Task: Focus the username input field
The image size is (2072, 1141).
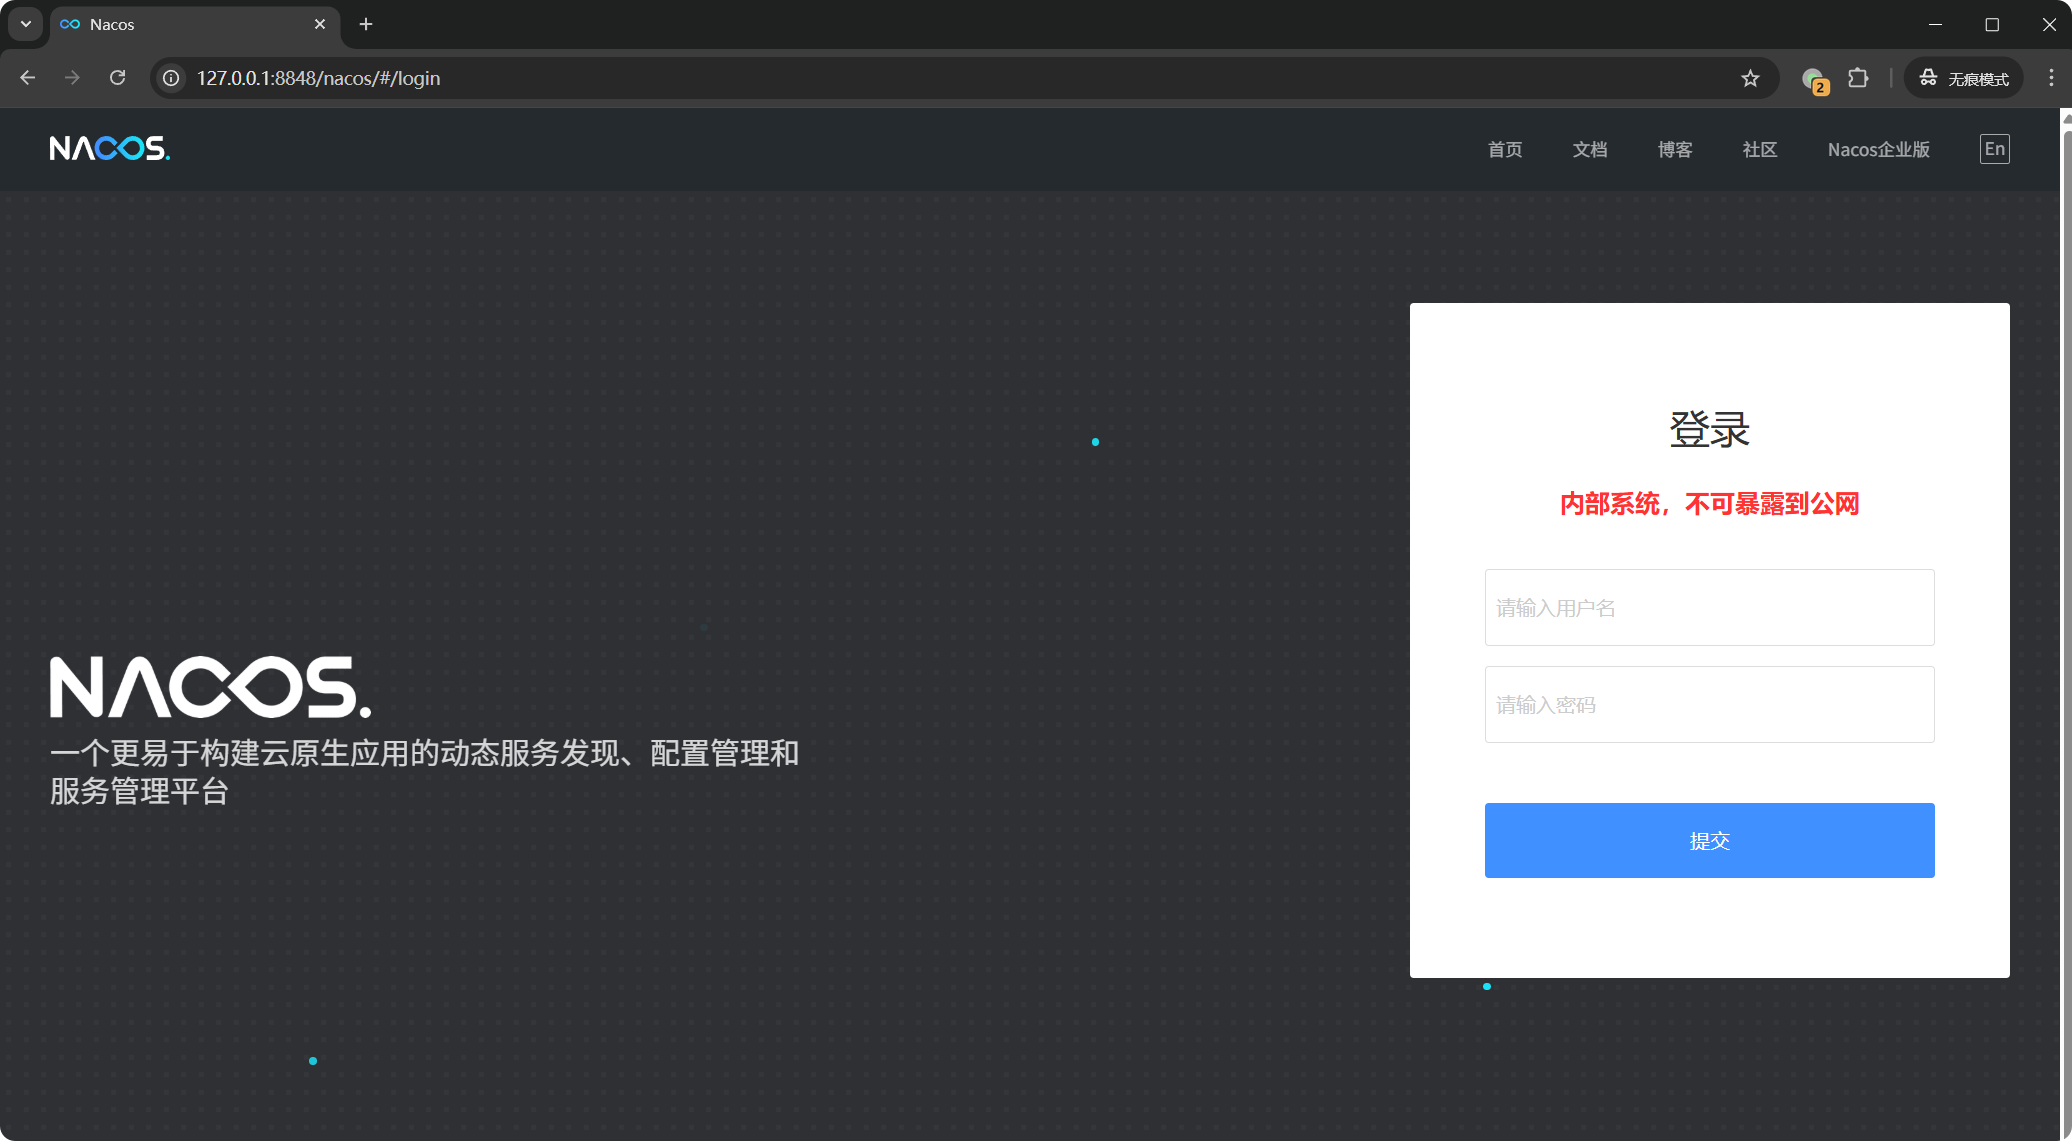Action: (1709, 608)
